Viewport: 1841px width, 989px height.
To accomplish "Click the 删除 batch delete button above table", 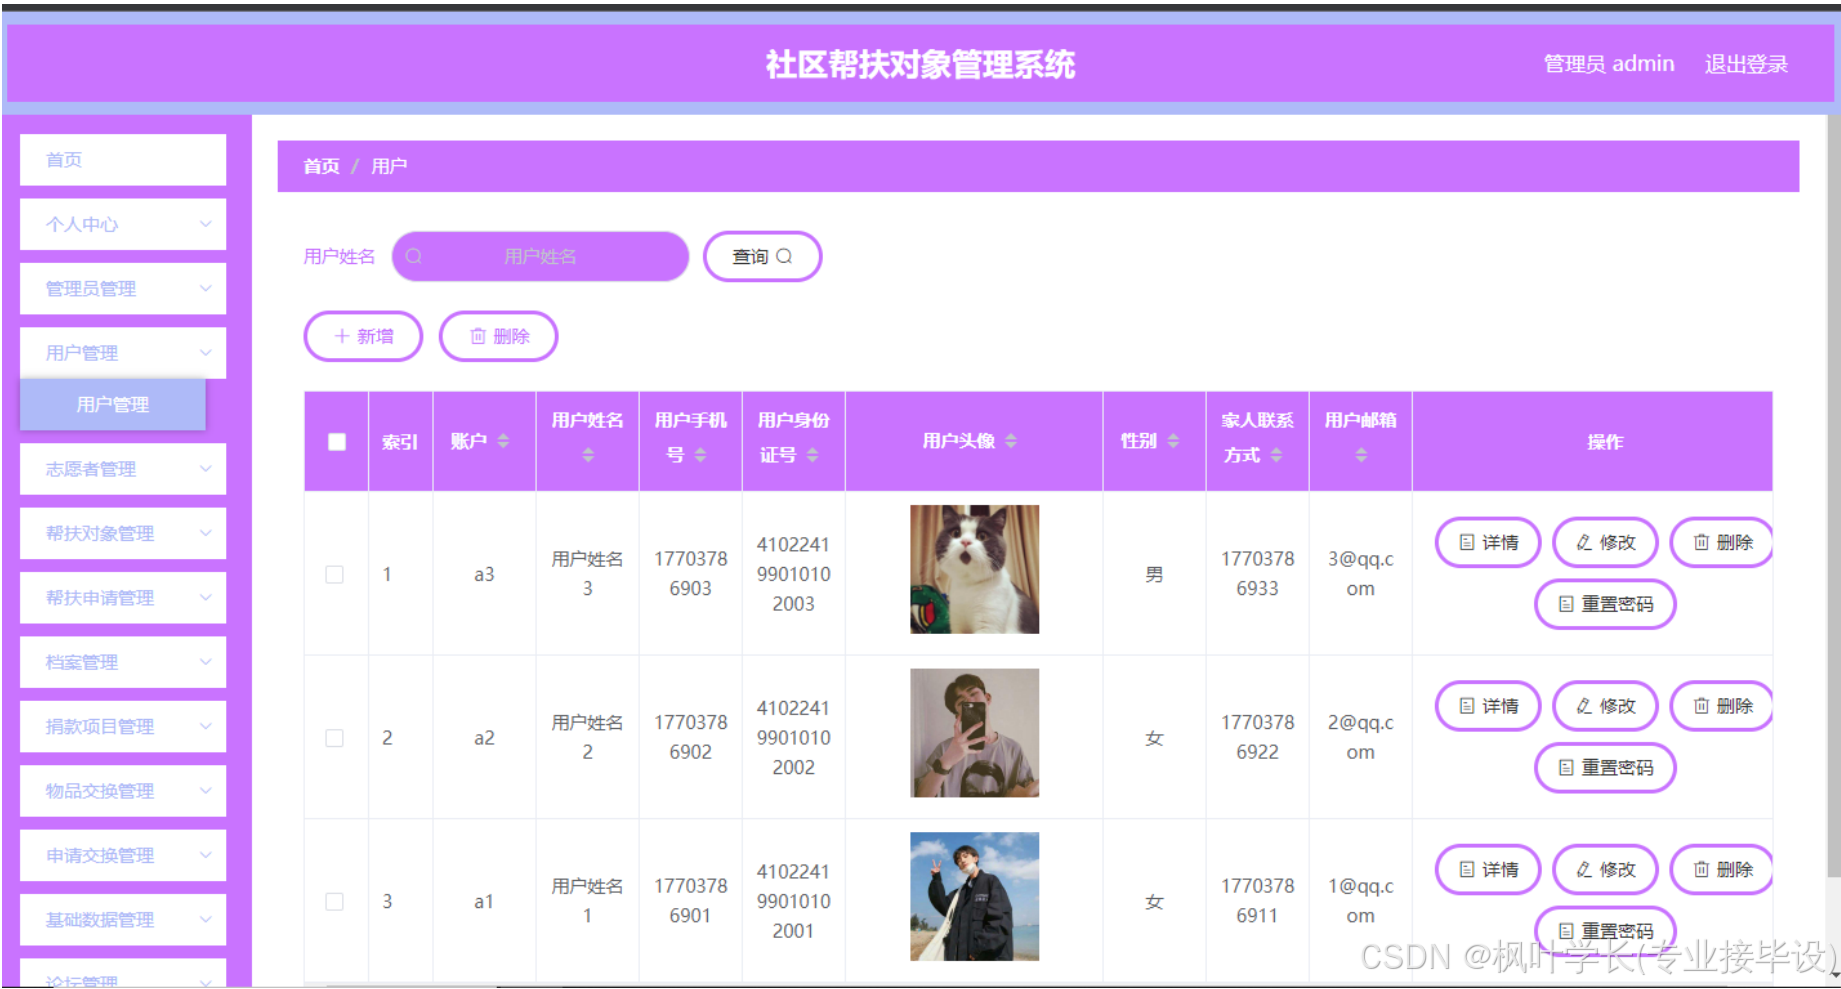I will 499,336.
